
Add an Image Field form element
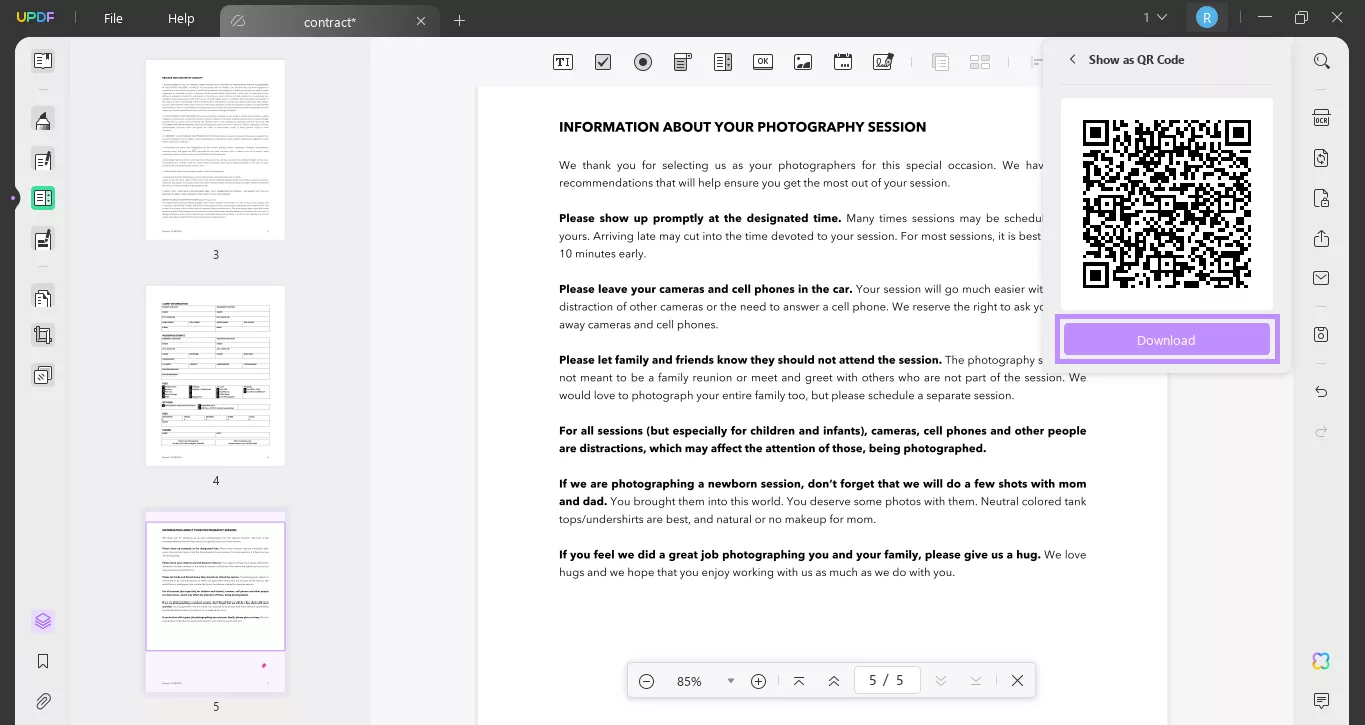[x=803, y=62]
